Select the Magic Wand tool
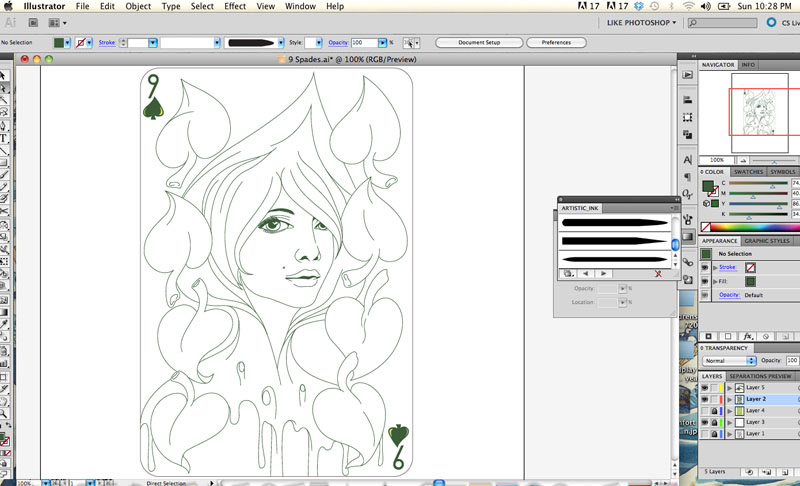This screenshot has width=800, height=486. (3, 100)
